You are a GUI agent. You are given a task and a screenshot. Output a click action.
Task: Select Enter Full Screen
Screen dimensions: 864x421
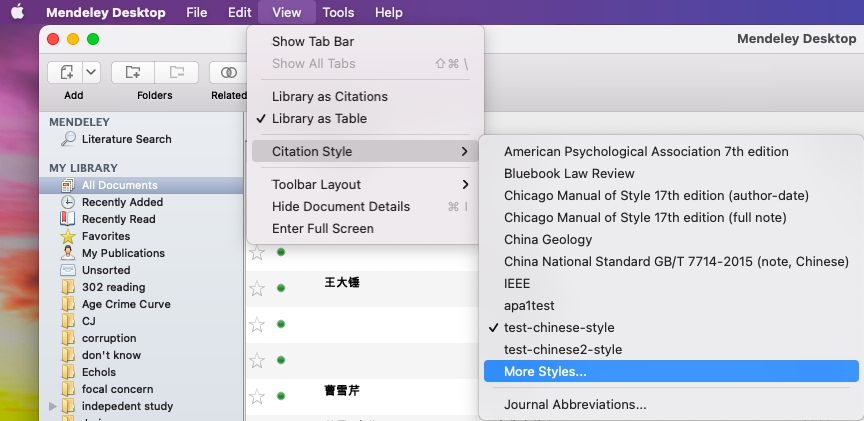pos(365,229)
